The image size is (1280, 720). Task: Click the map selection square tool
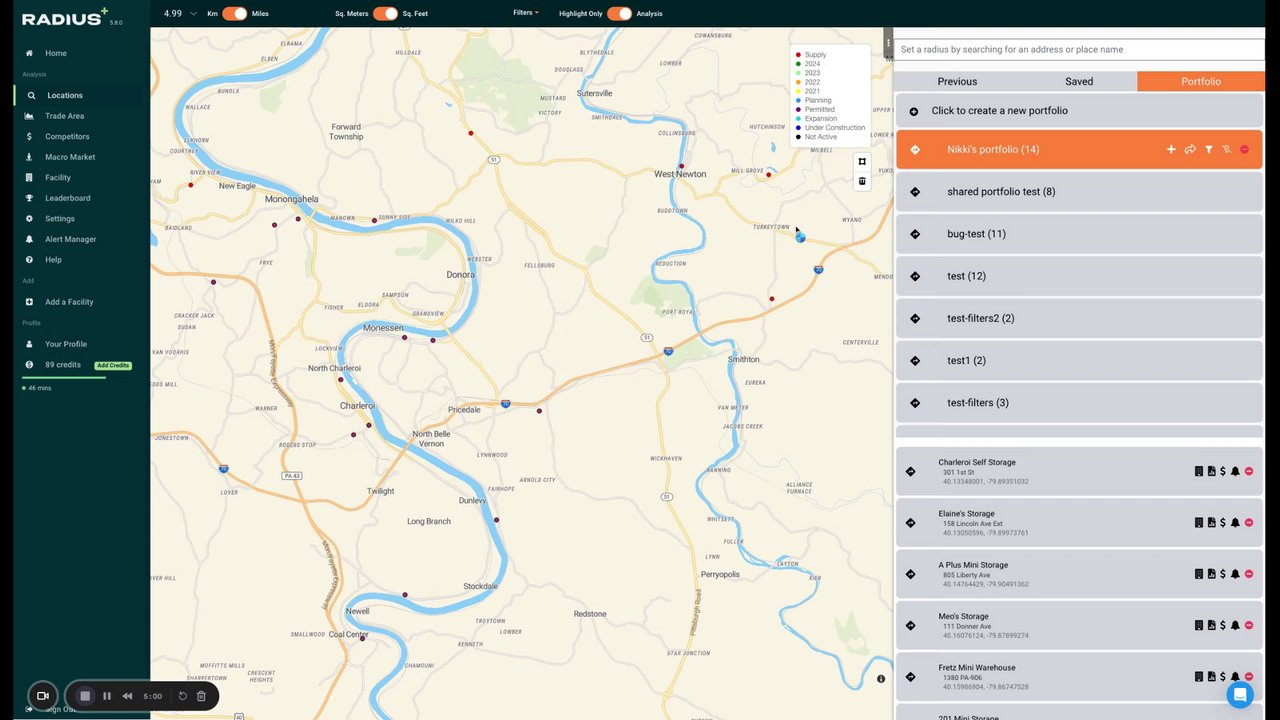(x=862, y=161)
